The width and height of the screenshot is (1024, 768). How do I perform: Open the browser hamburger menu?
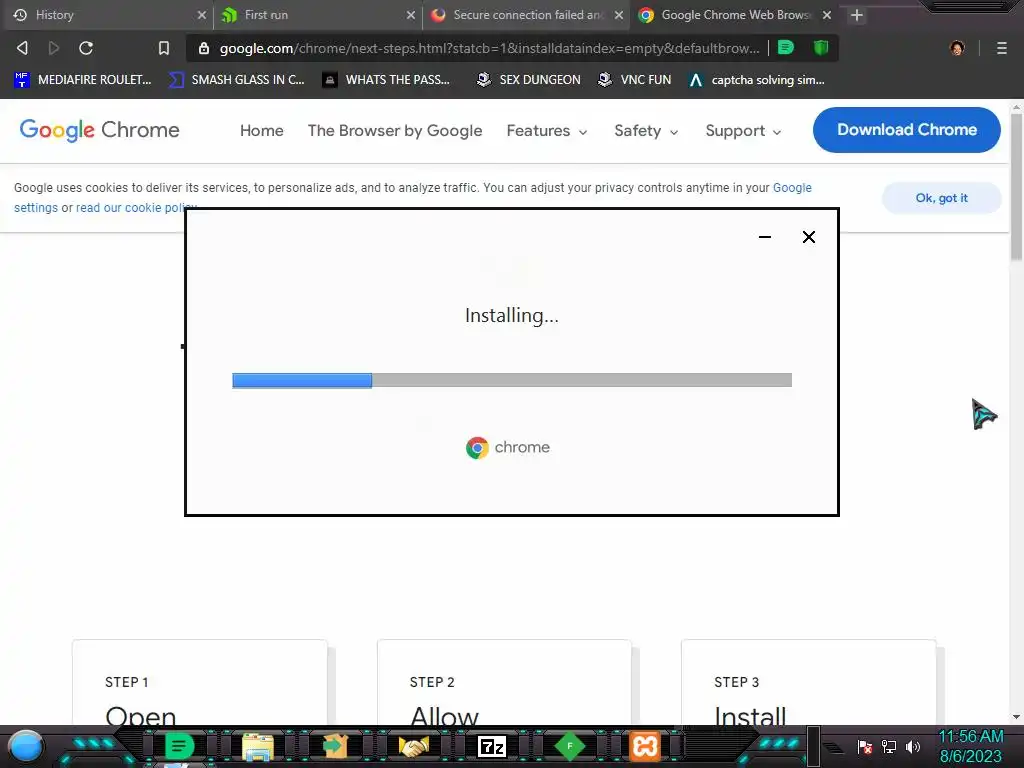(x=1002, y=48)
